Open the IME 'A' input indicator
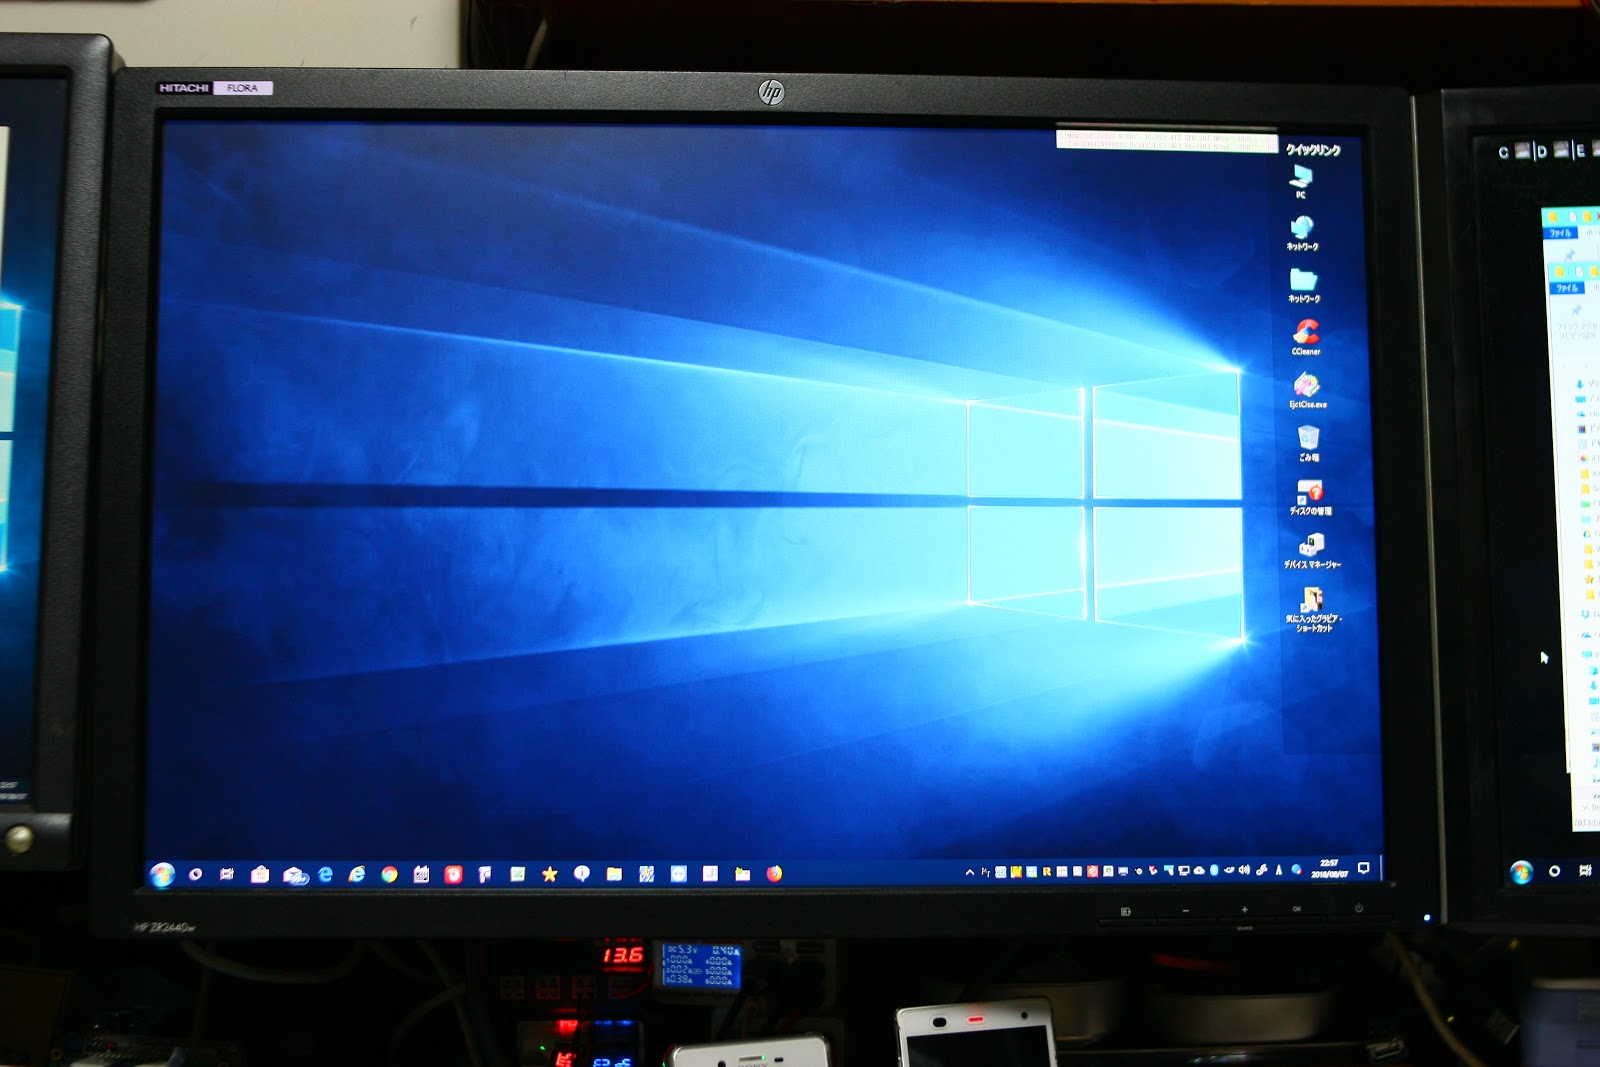Image resolution: width=1600 pixels, height=1067 pixels. pos(1279,870)
